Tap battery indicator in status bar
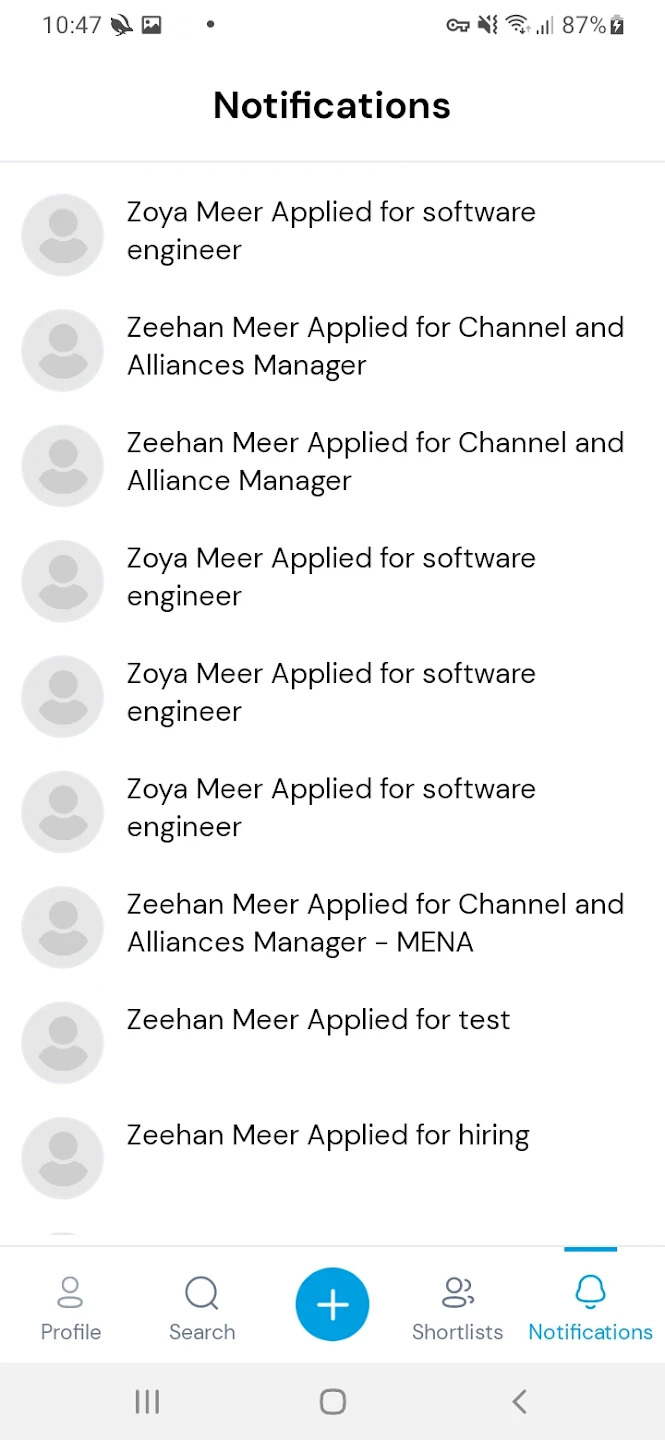The width and height of the screenshot is (665, 1440). click(617, 26)
